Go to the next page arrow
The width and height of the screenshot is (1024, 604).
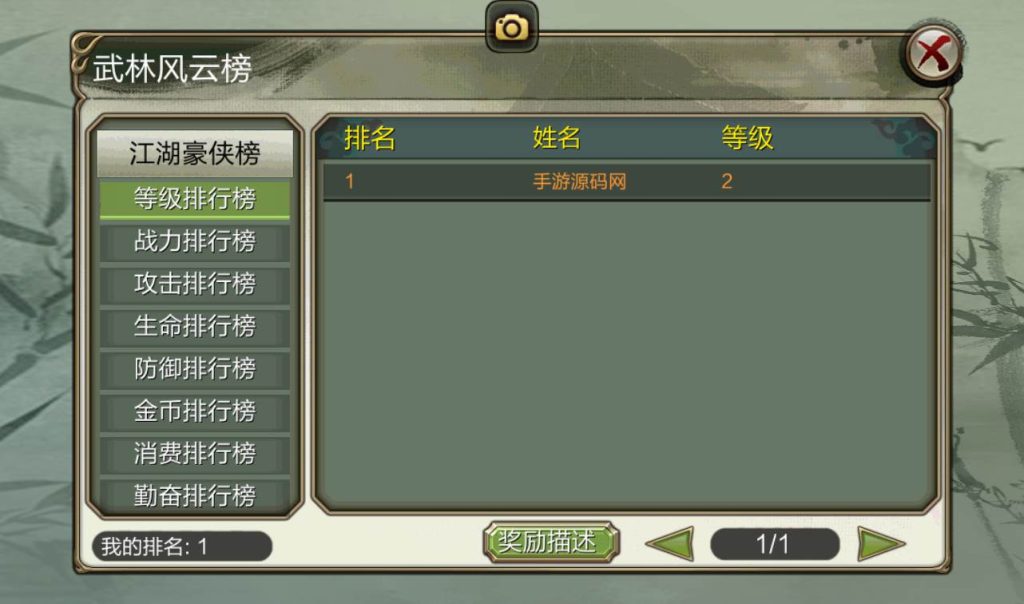(x=880, y=543)
